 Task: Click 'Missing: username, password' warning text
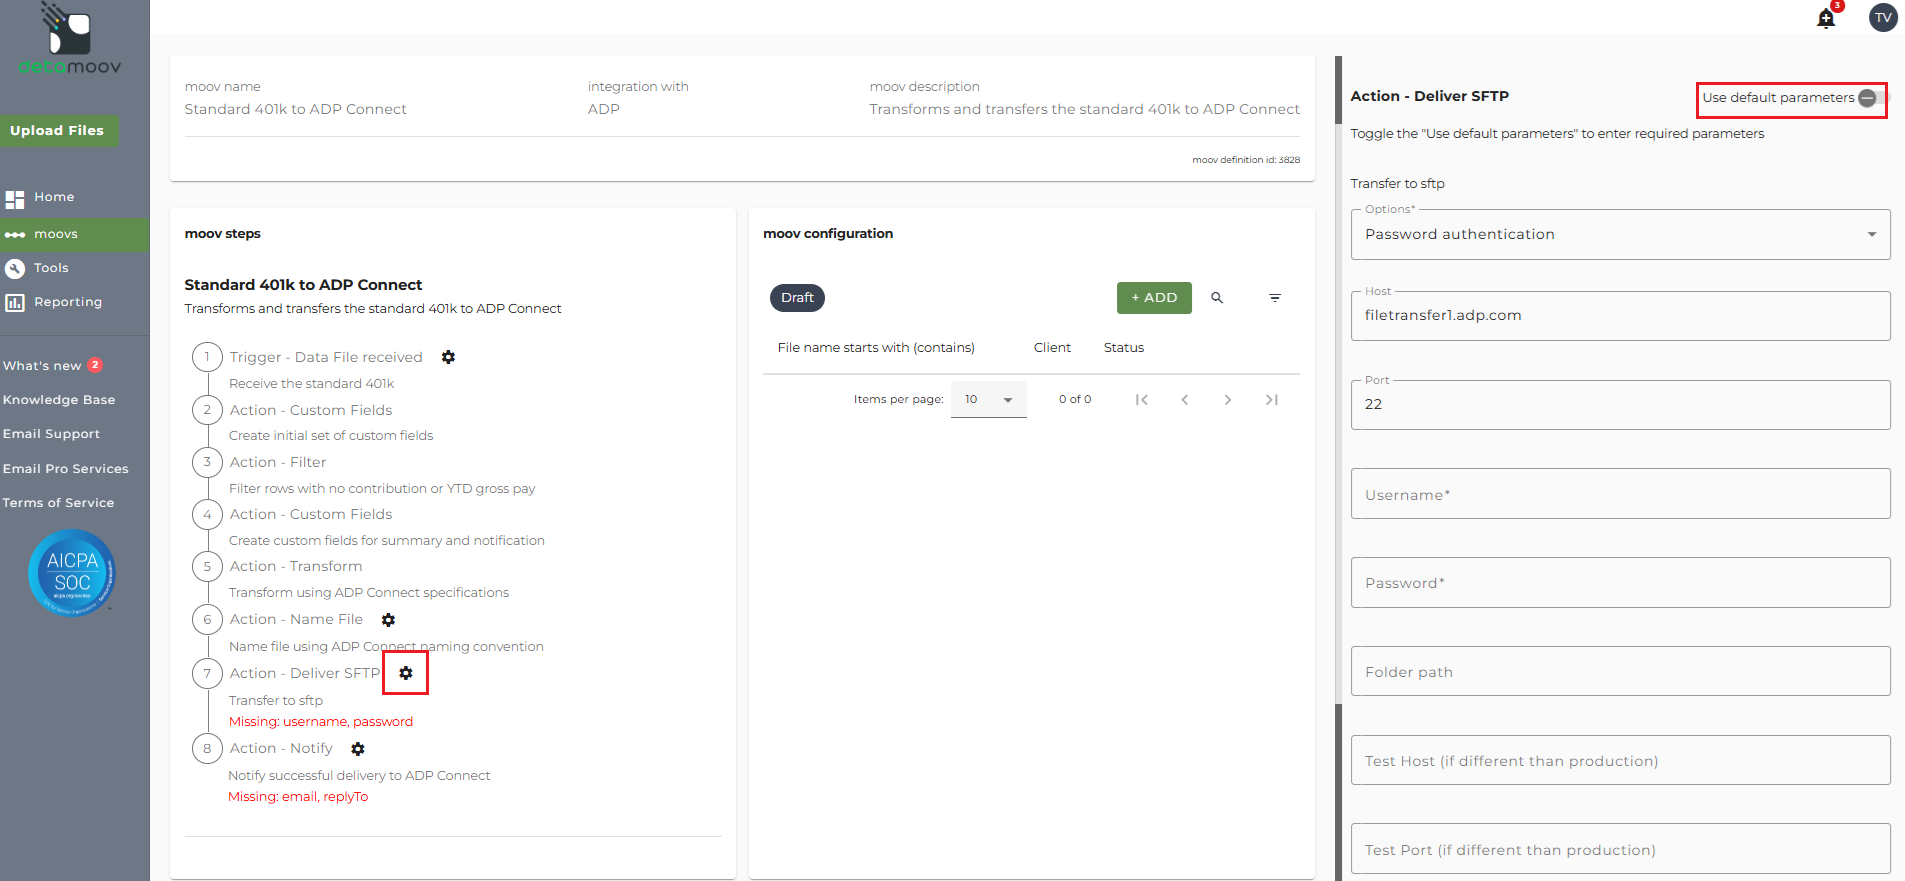[x=321, y=722]
